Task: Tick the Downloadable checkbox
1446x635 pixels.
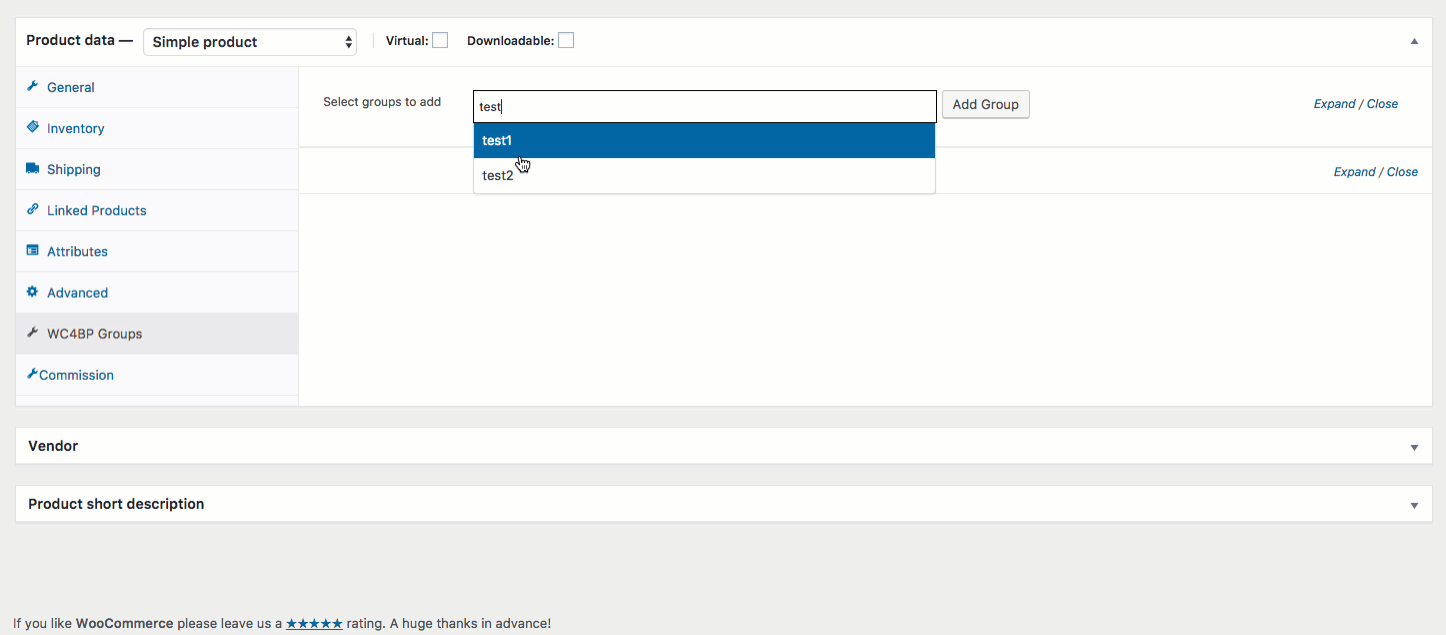Action: pos(566,41)
